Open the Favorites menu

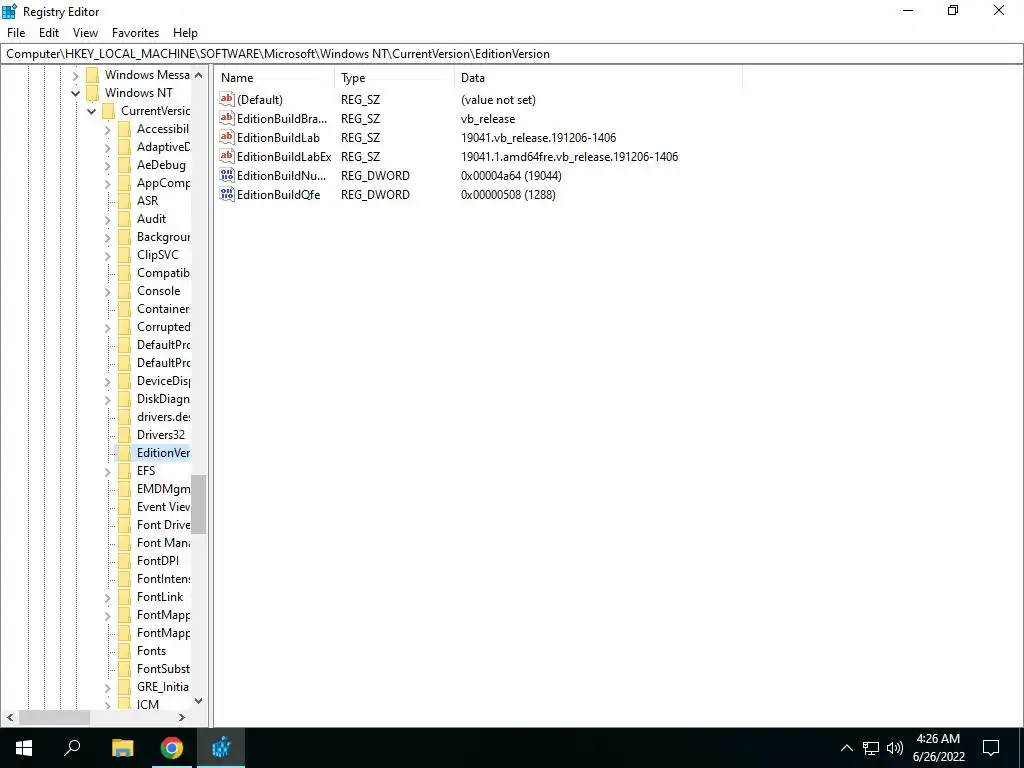[x=135, y=33]
